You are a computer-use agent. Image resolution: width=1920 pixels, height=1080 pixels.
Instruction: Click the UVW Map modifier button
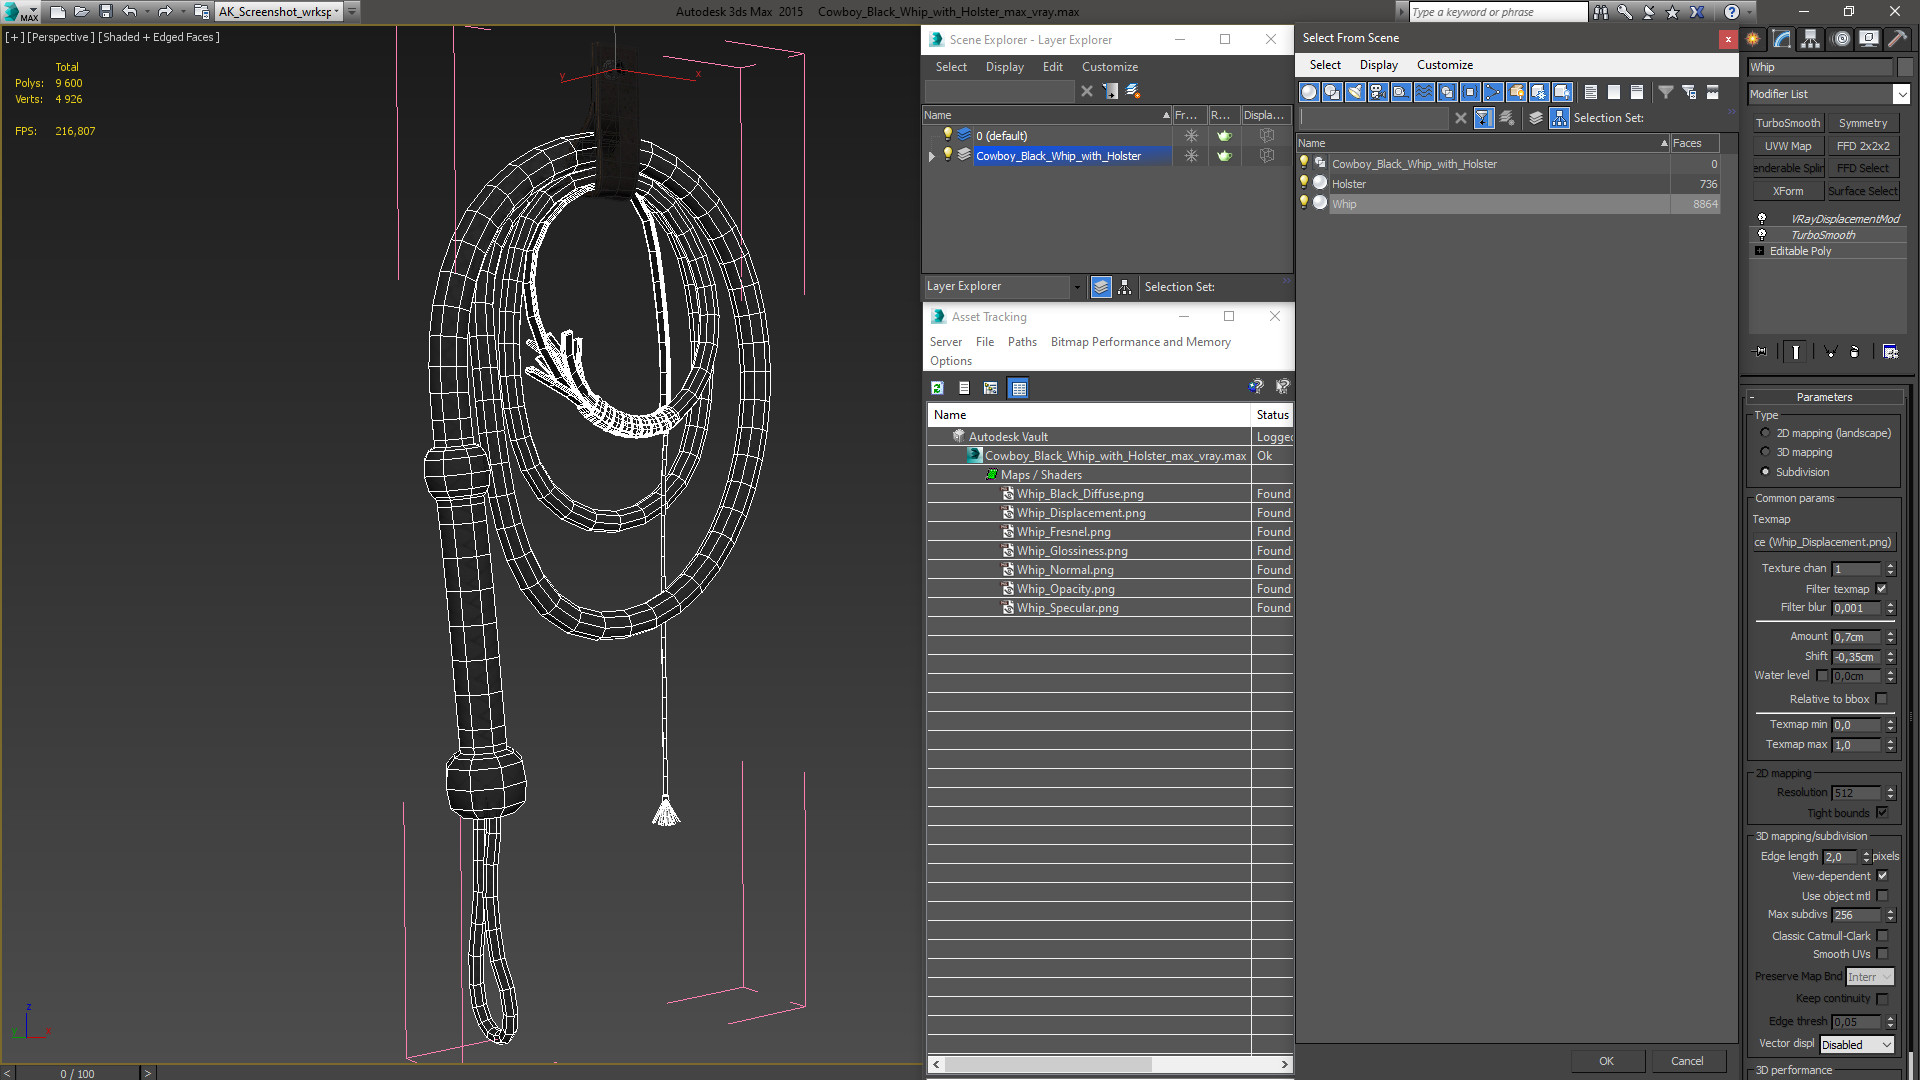1787,146
